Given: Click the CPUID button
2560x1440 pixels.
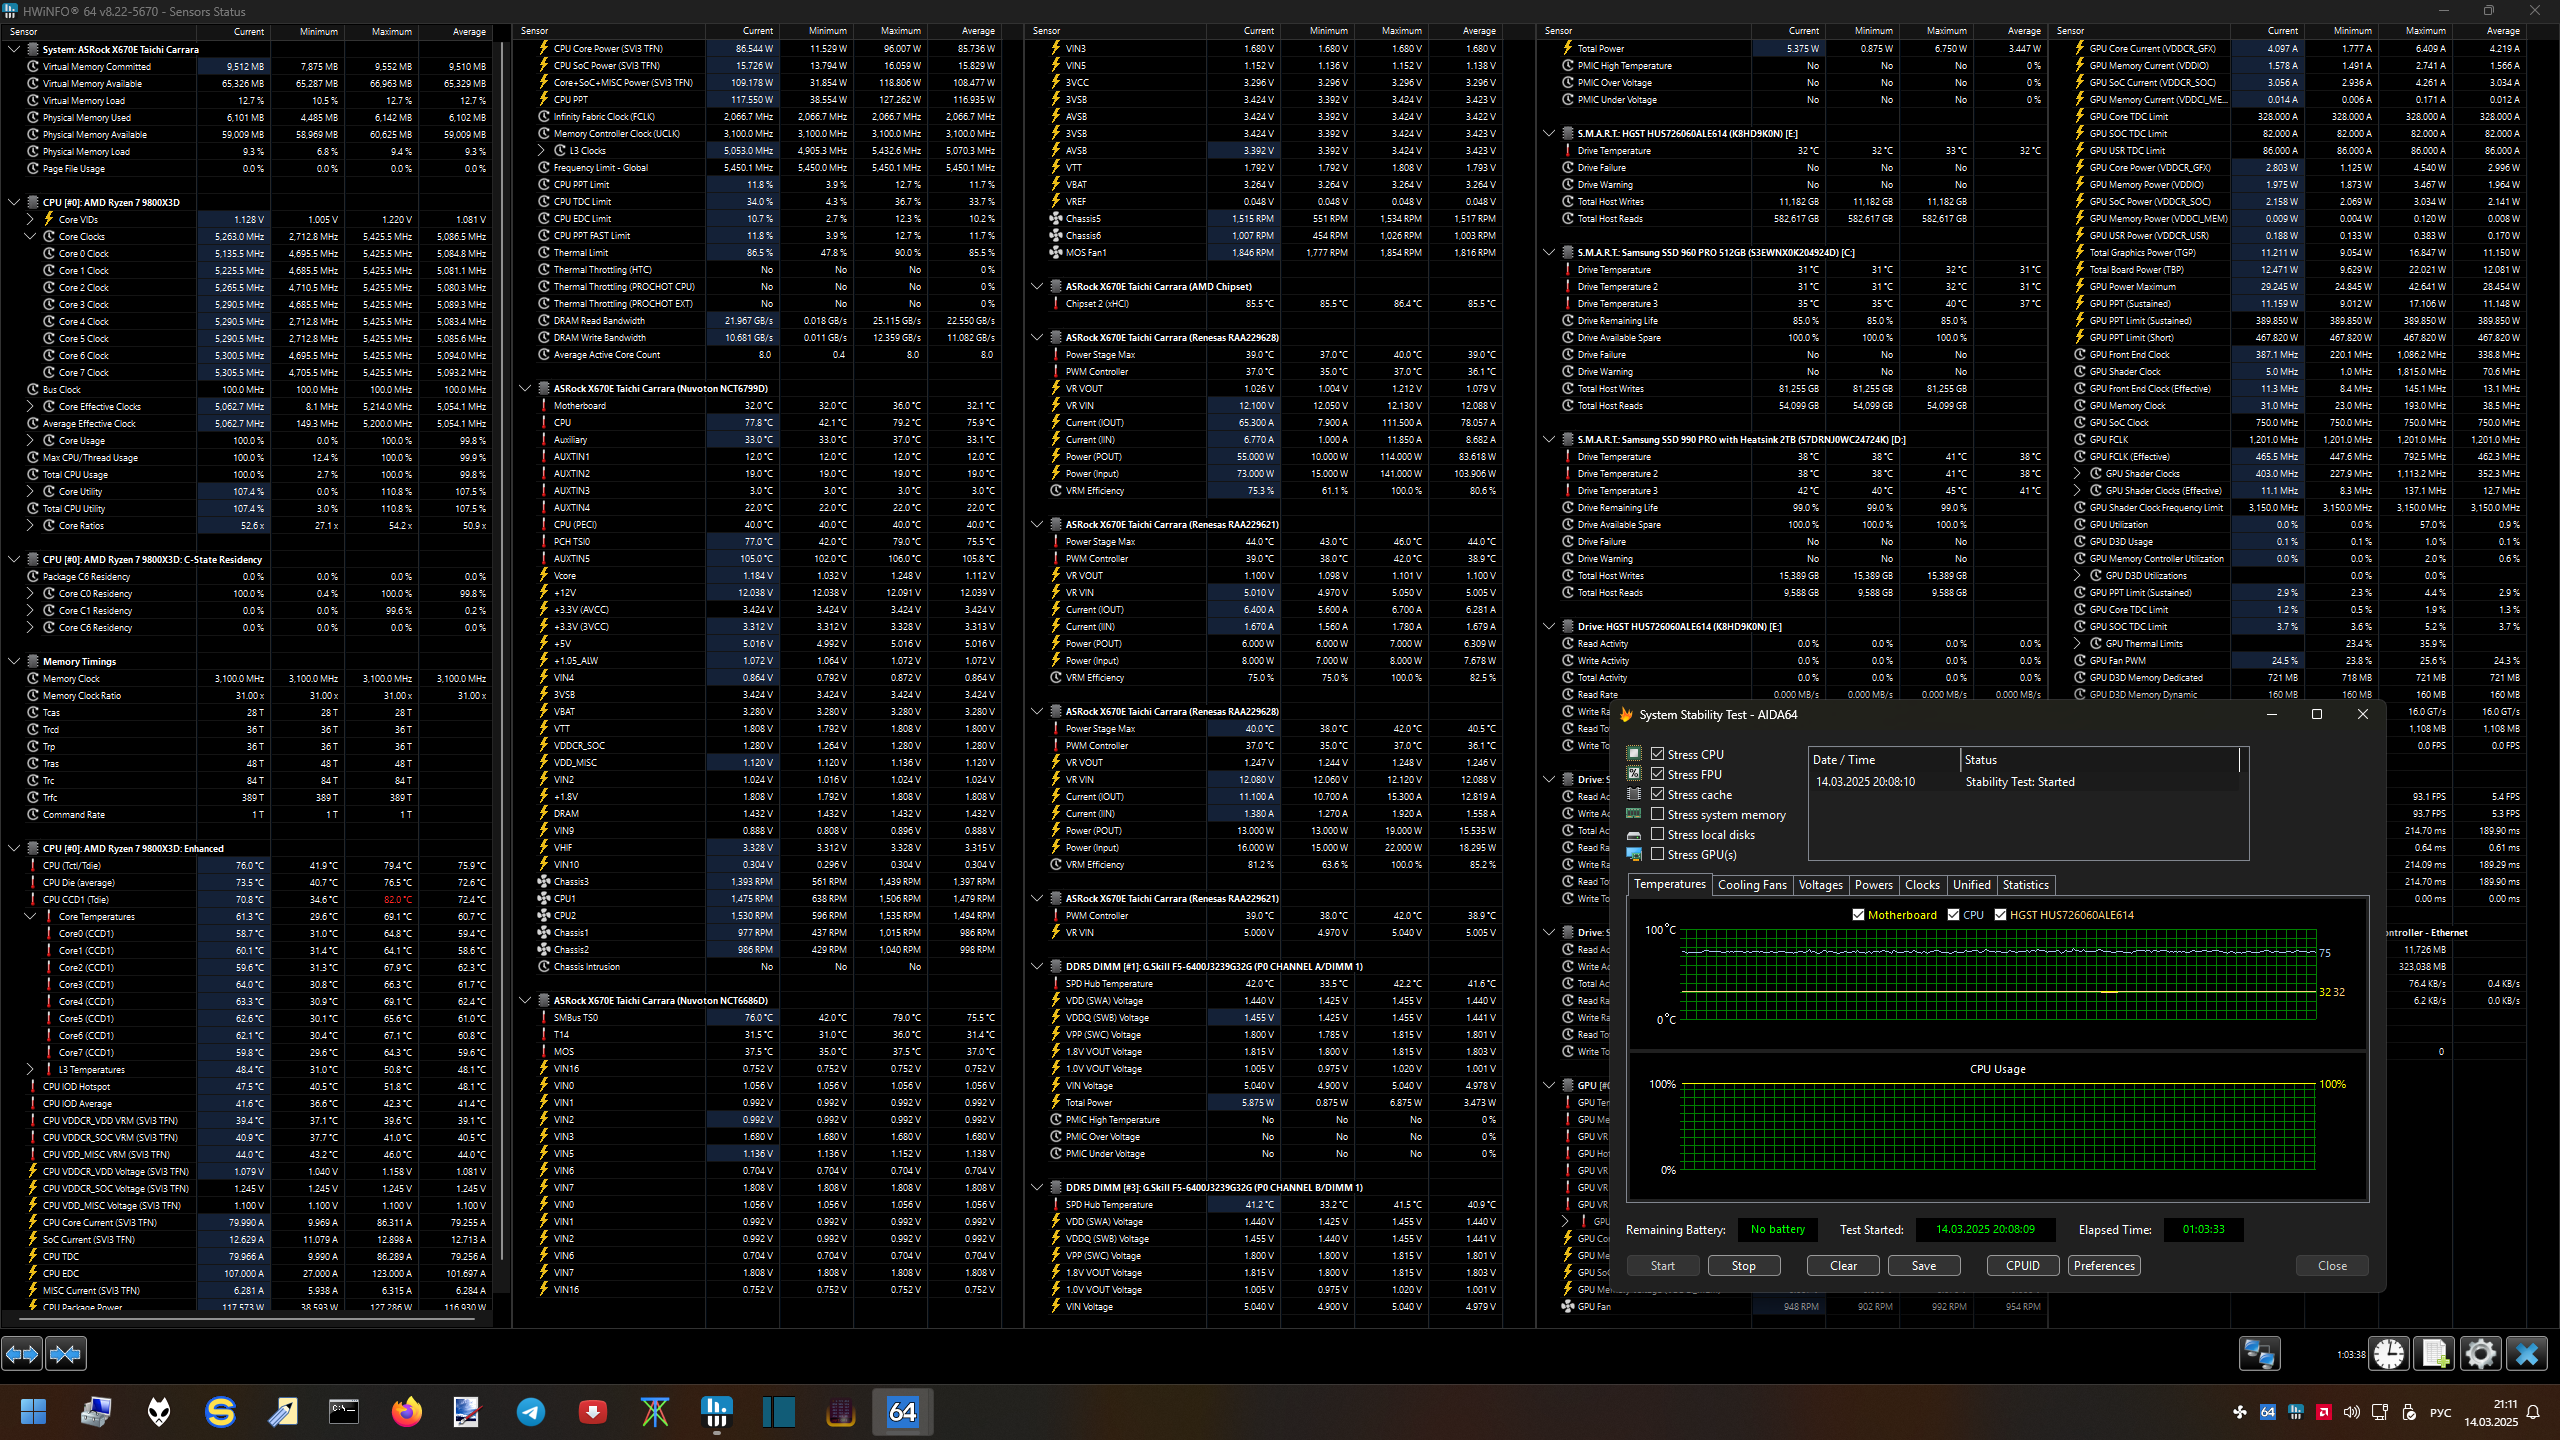Looking at the screenshot, I should 2022,1265.
